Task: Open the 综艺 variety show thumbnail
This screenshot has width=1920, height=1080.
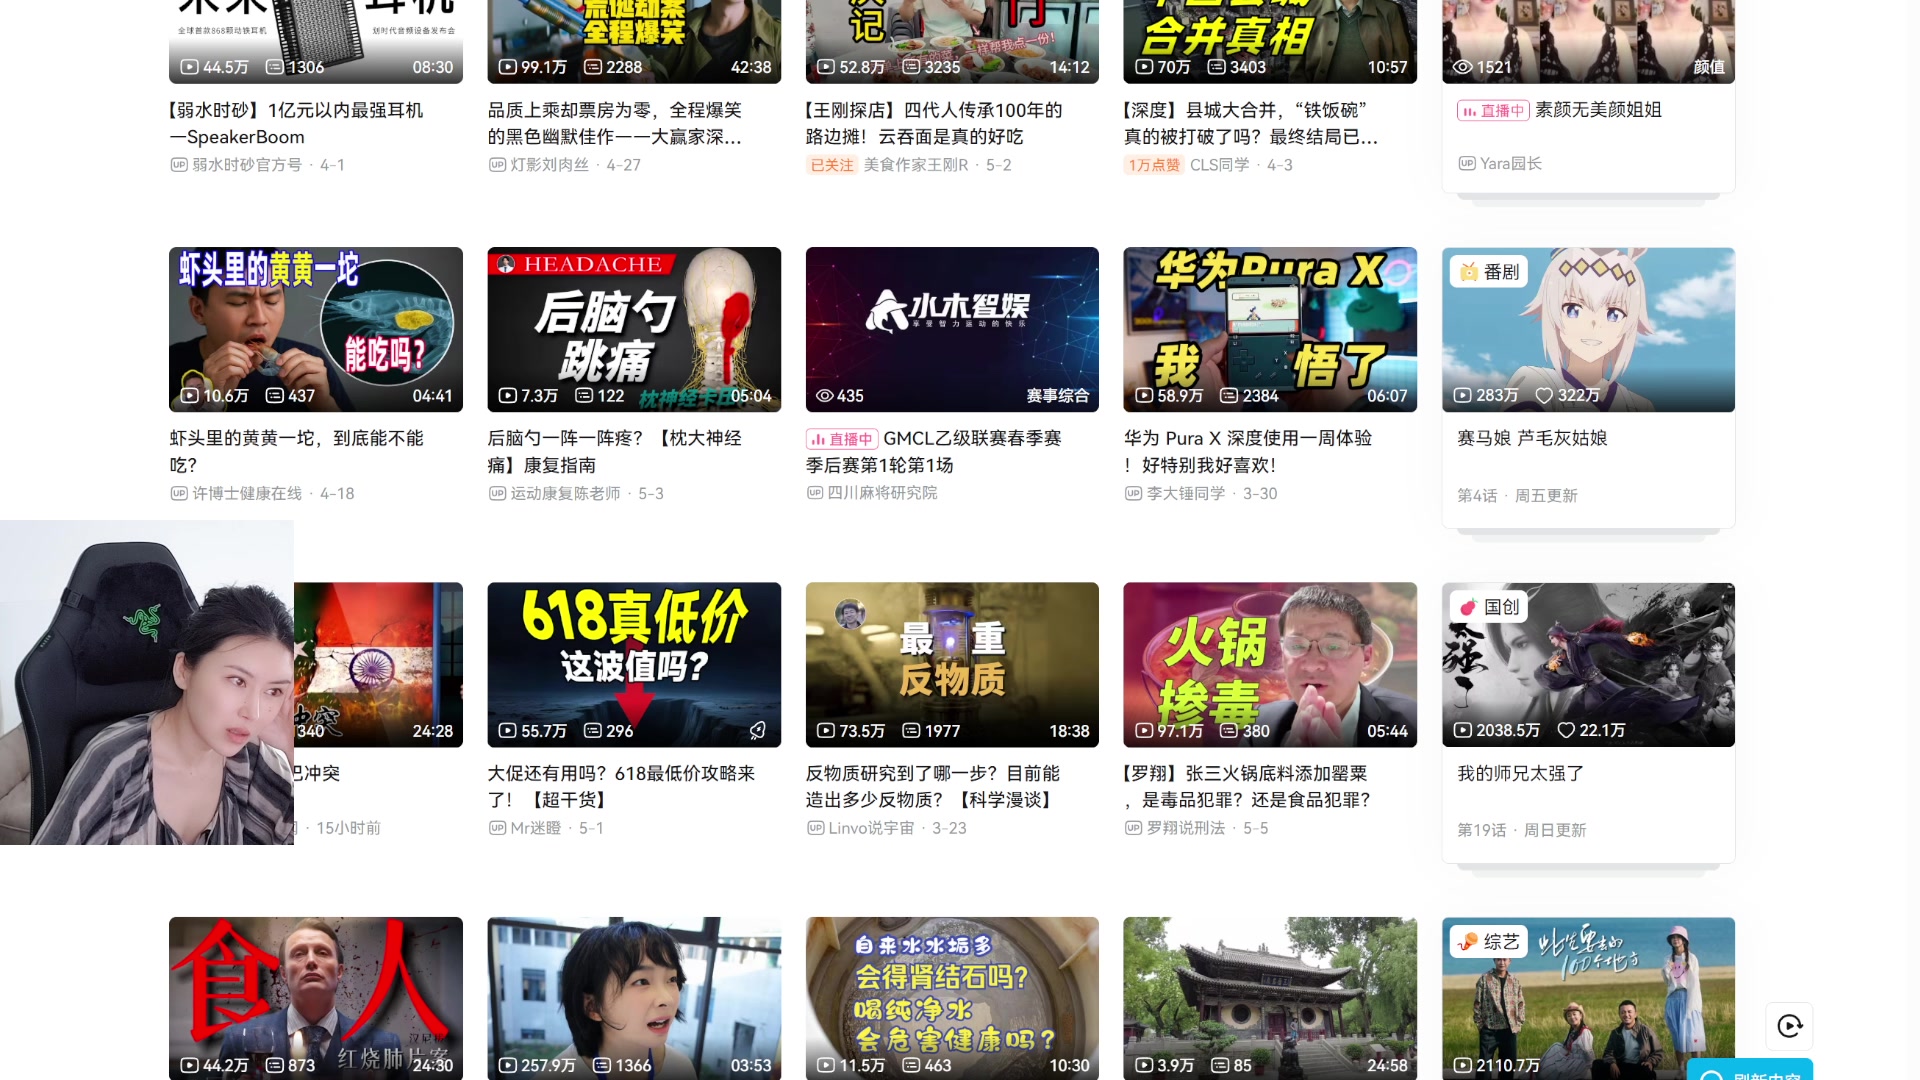Action: tap(1588, 998)
